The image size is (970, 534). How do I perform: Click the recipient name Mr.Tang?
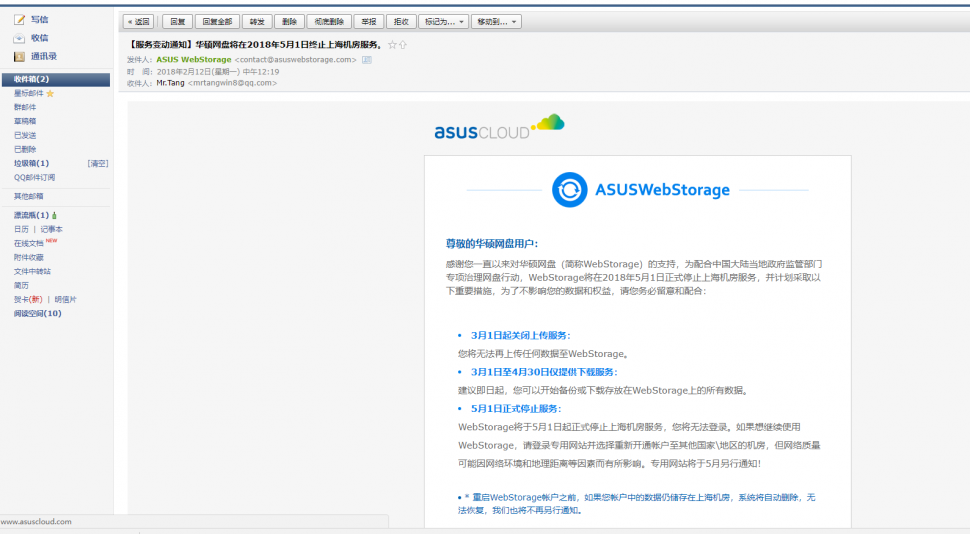(x=170, y=83)
